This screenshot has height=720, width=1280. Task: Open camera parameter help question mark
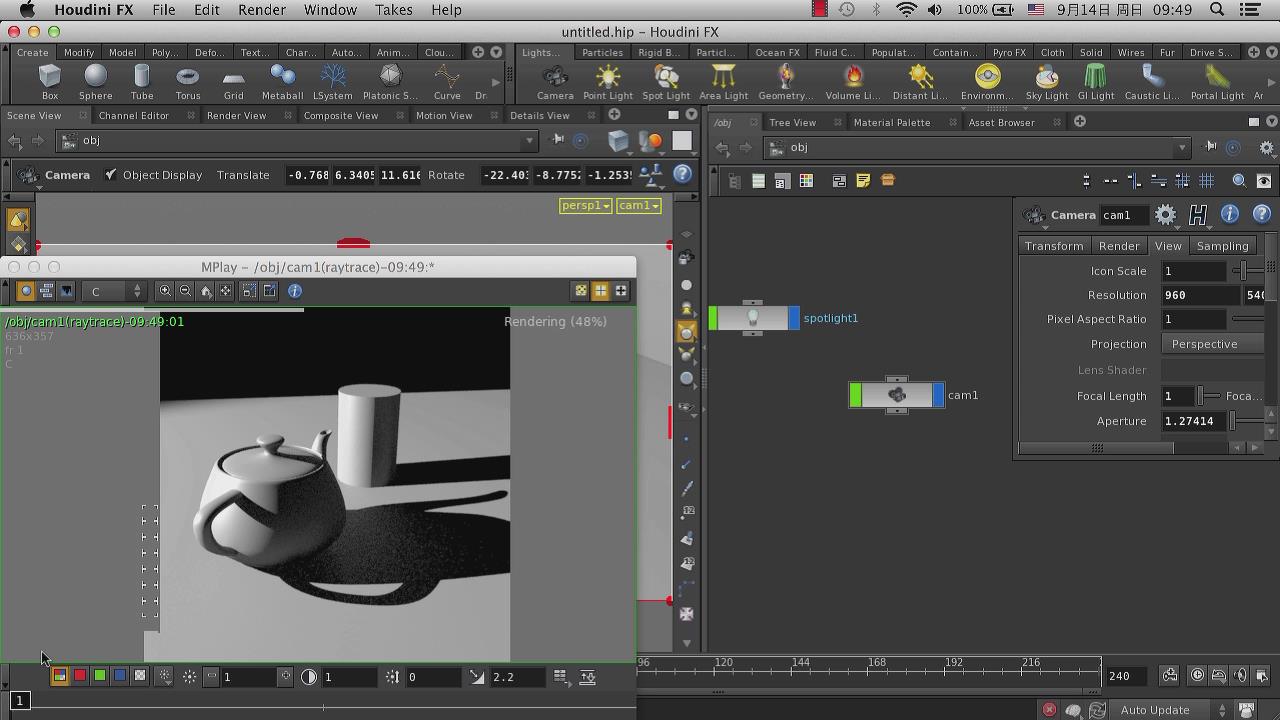(1262, 214)
